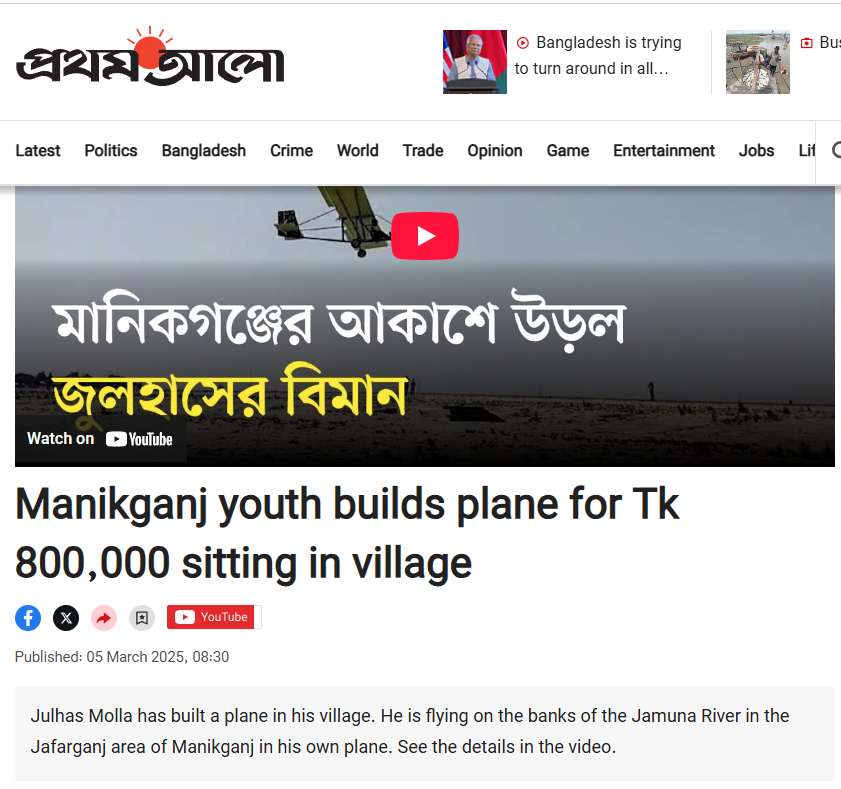The height and width of the screenshot is (789, 841).
Task: Bookmark this article
Action: [x=142, y=618]
